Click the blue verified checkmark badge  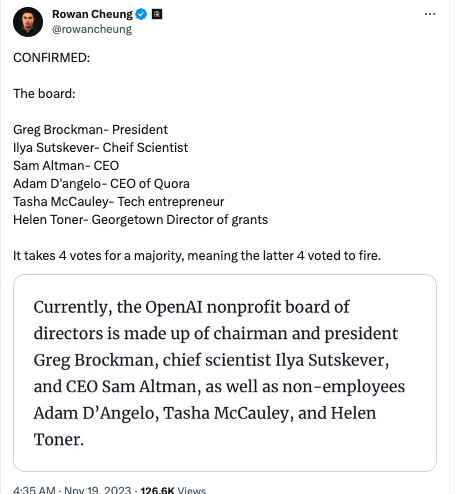pos(141,14)
